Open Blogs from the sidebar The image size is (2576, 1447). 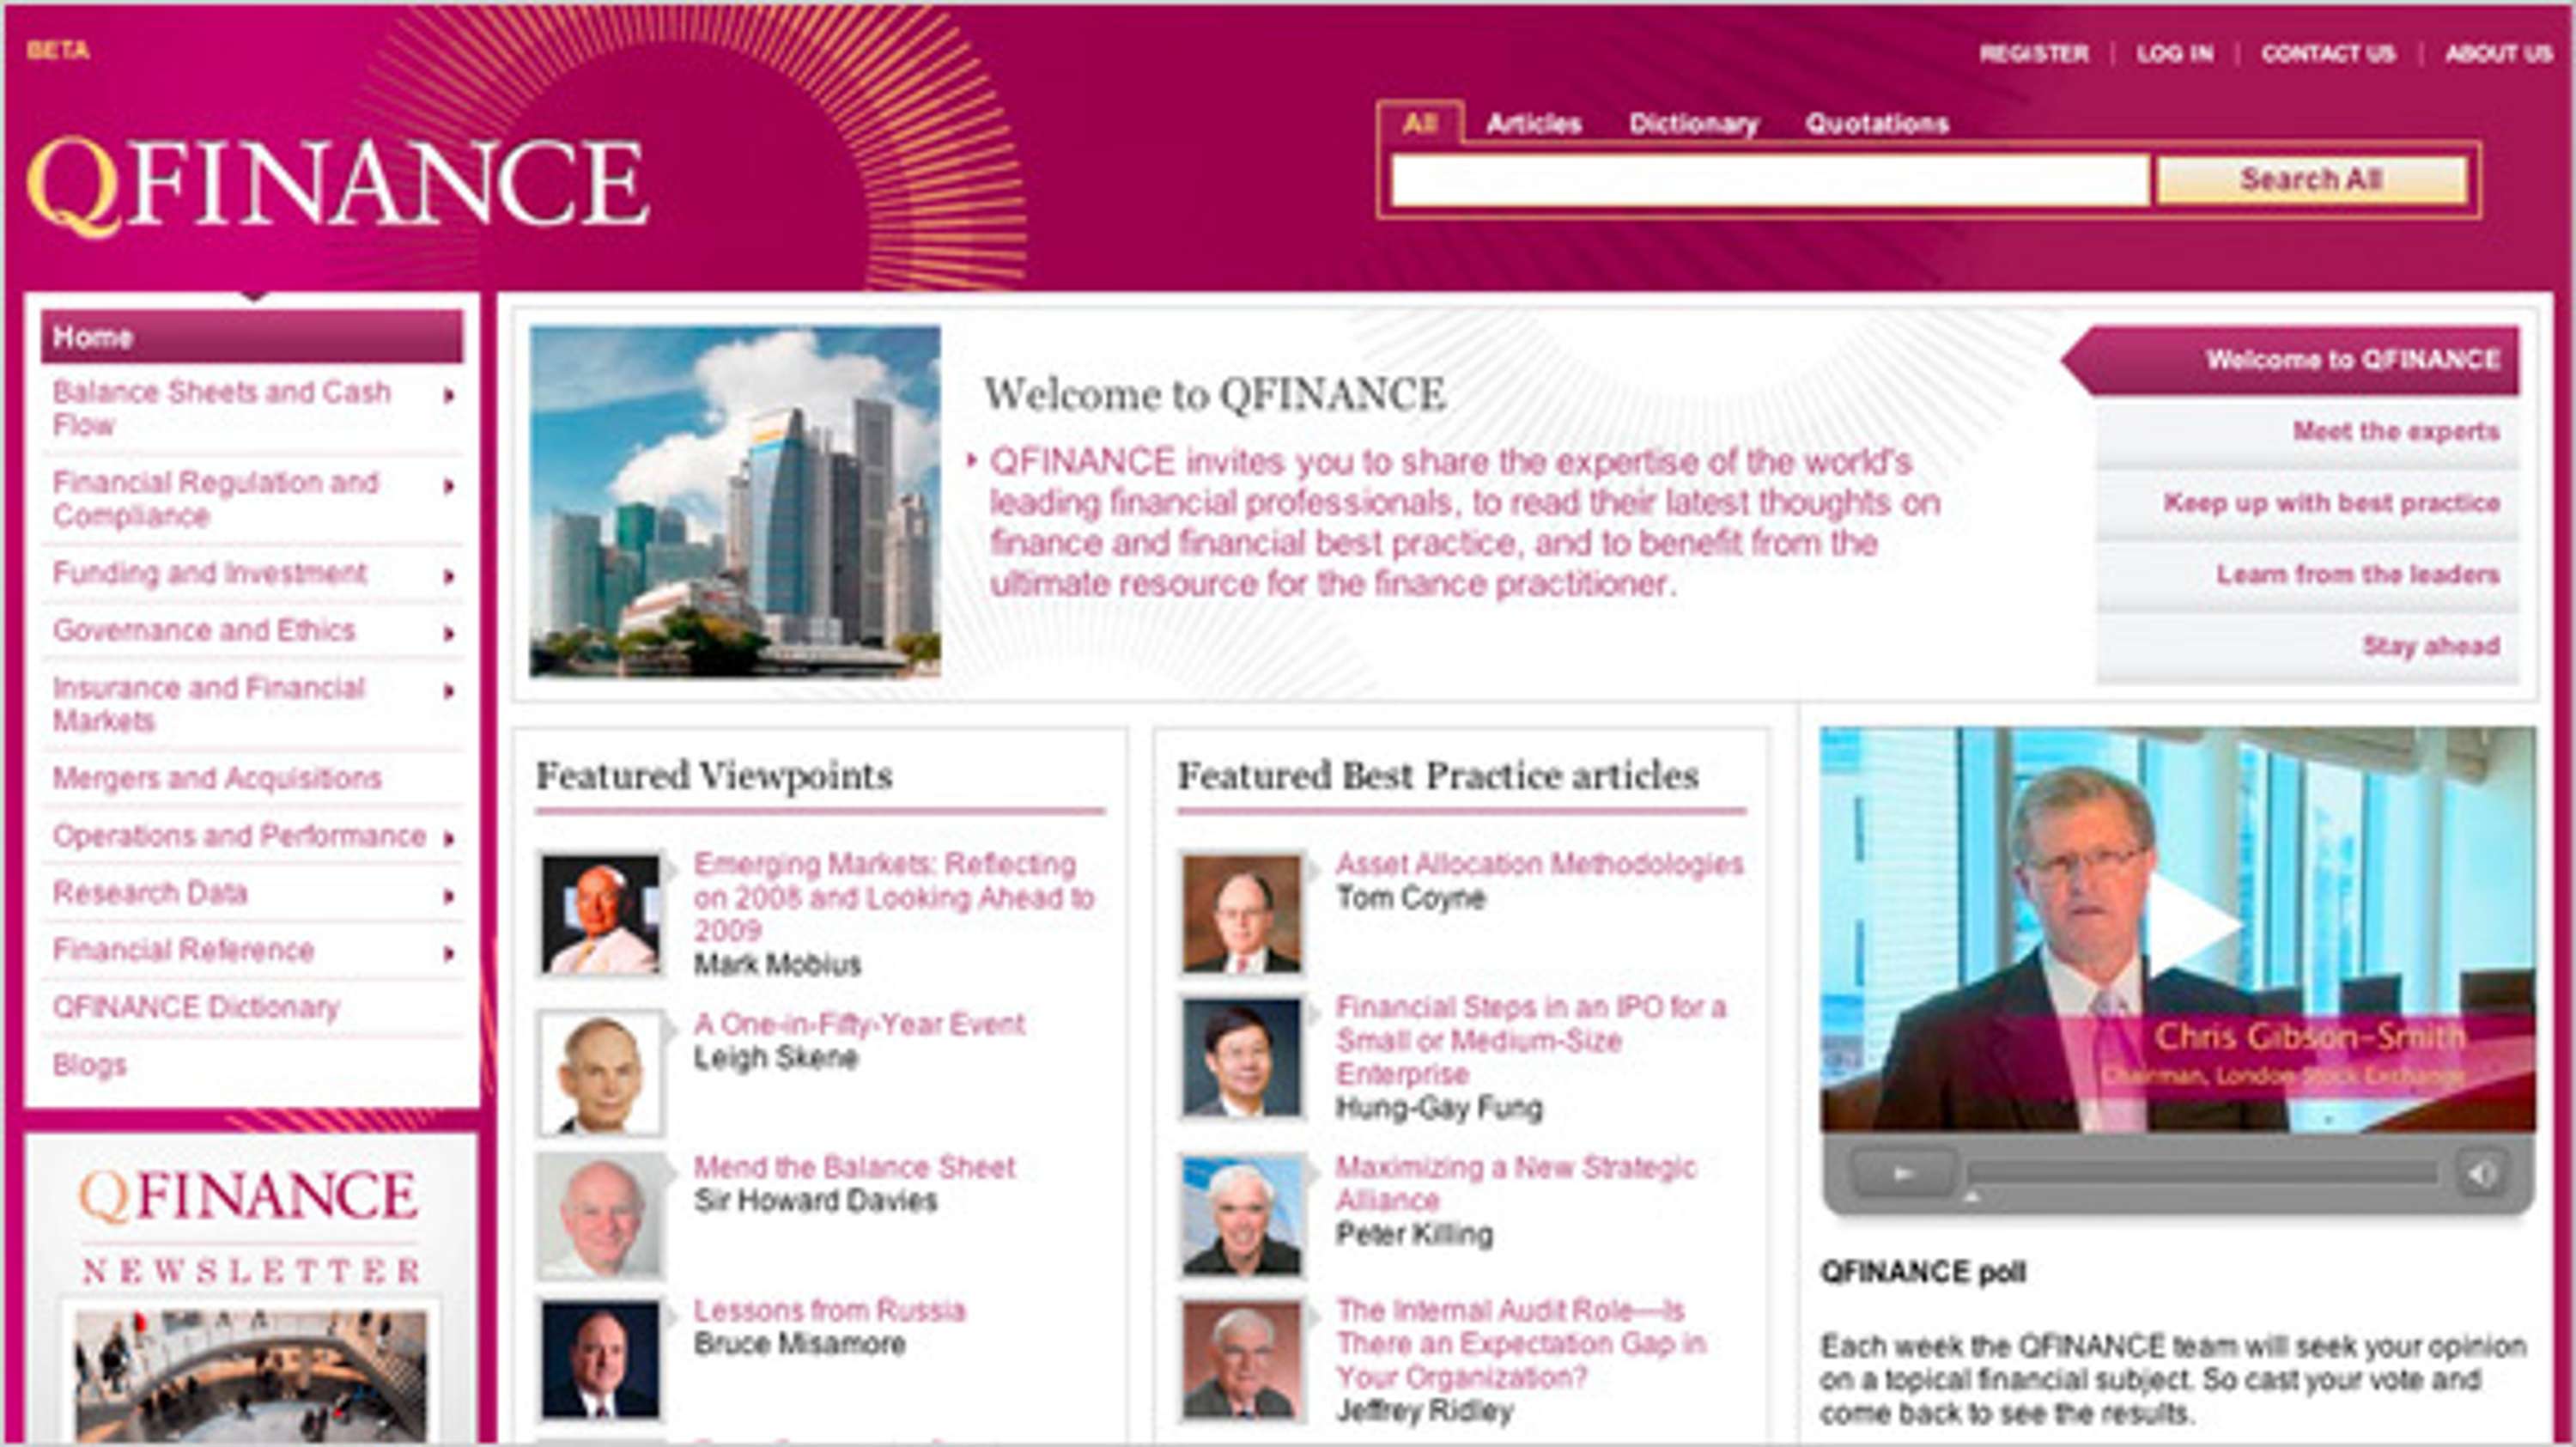(x=89, y=1065)
